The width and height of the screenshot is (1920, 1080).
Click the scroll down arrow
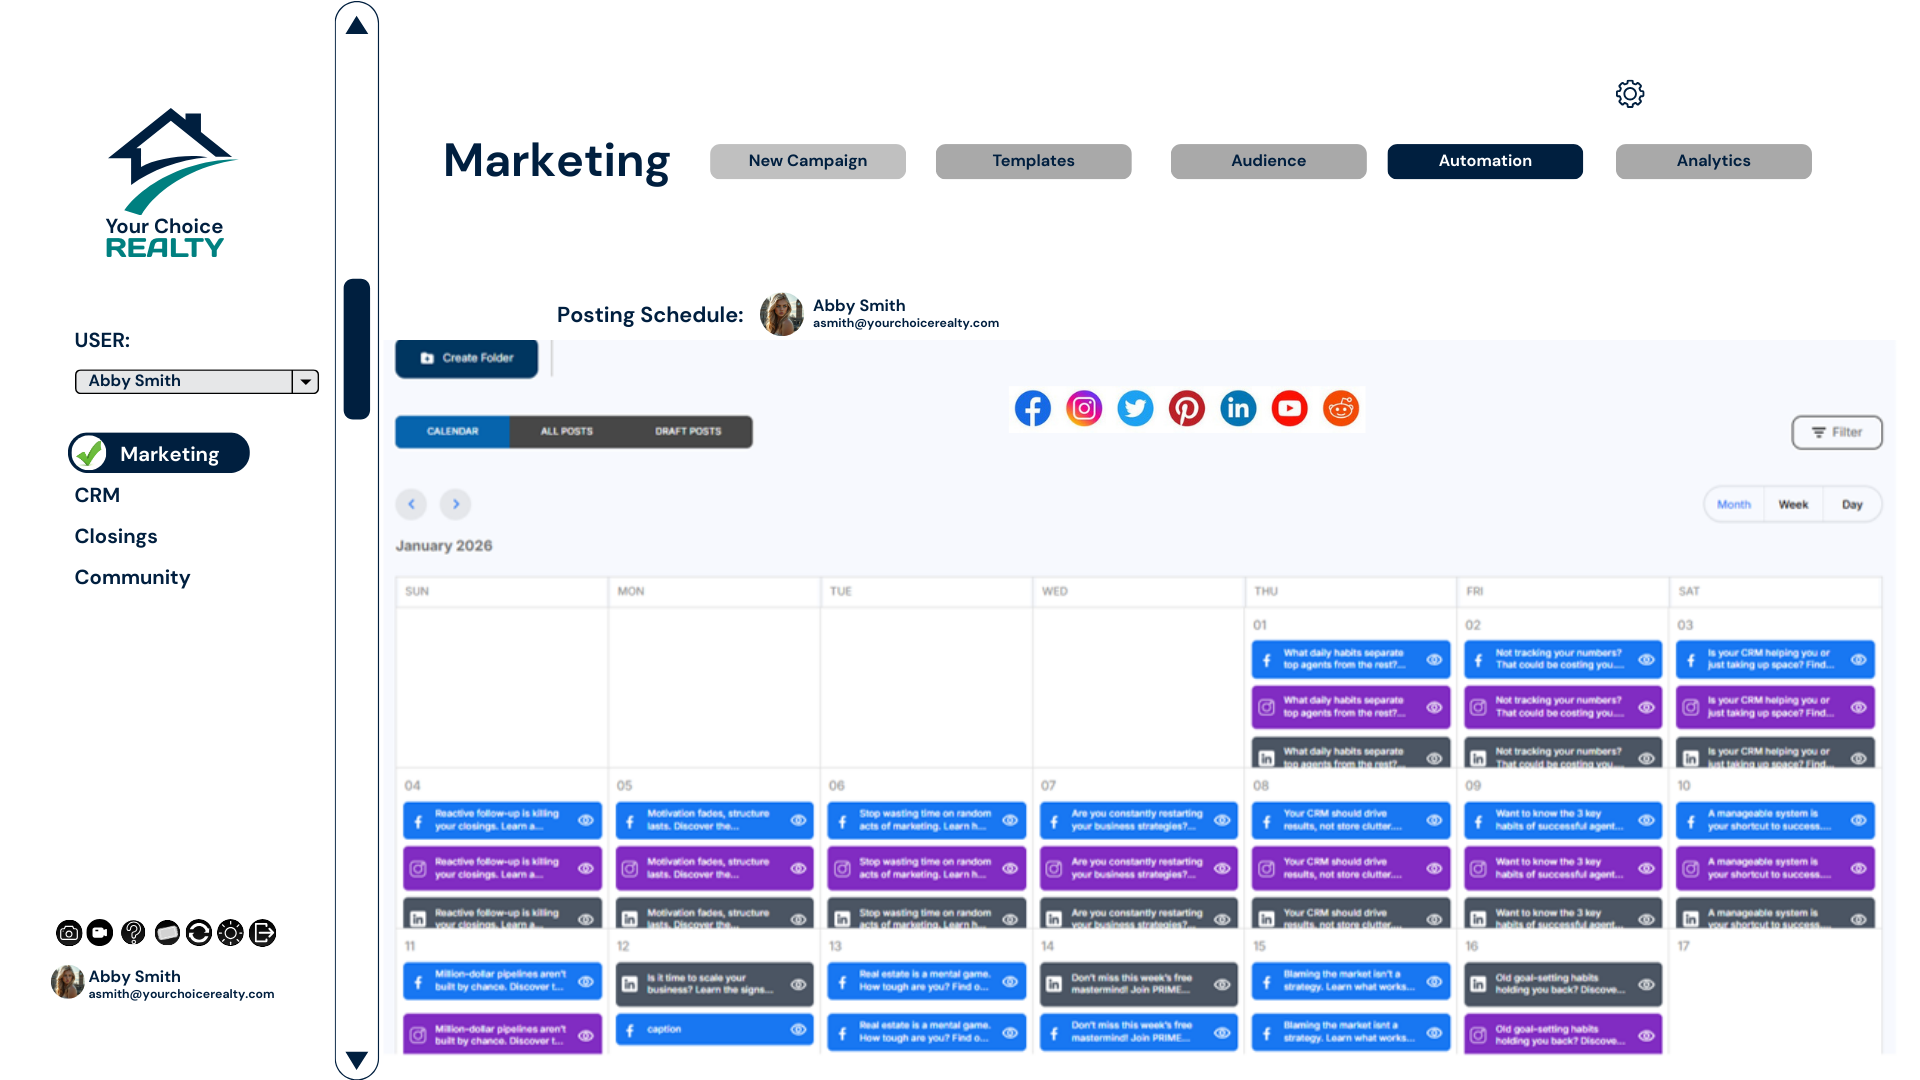point(357,1059)
